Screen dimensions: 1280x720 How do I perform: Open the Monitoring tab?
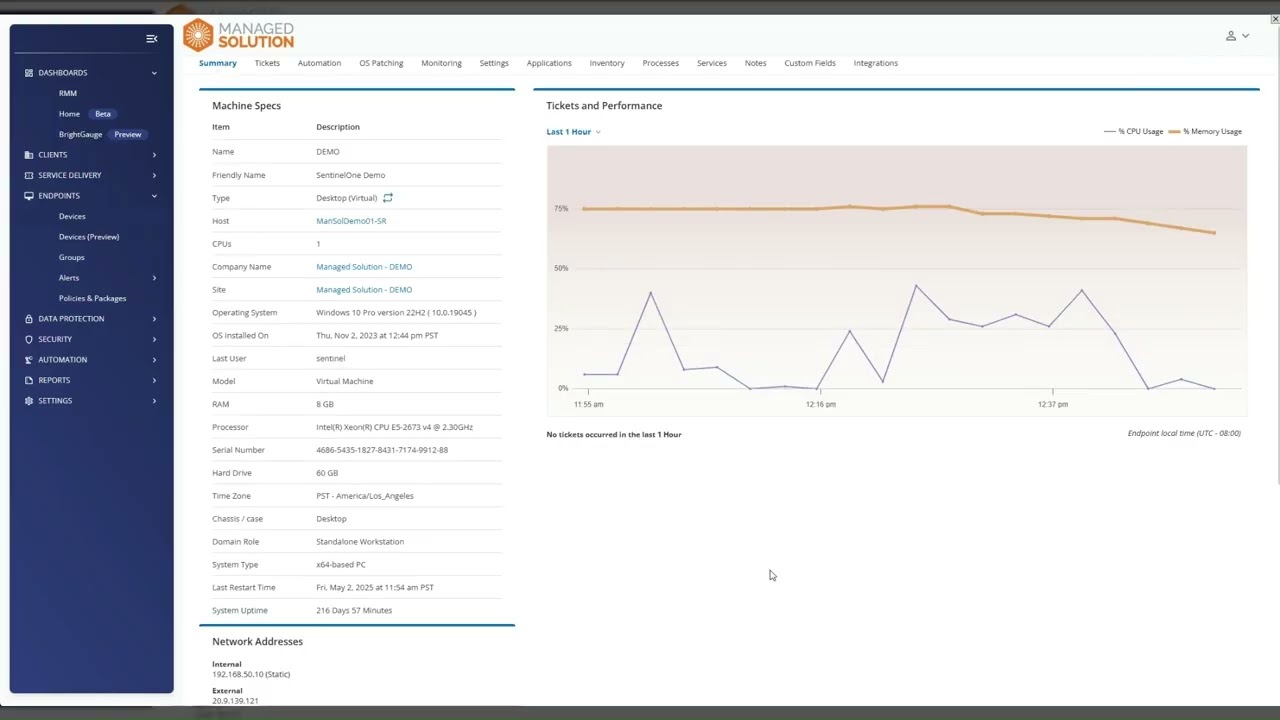coord(441,63)
